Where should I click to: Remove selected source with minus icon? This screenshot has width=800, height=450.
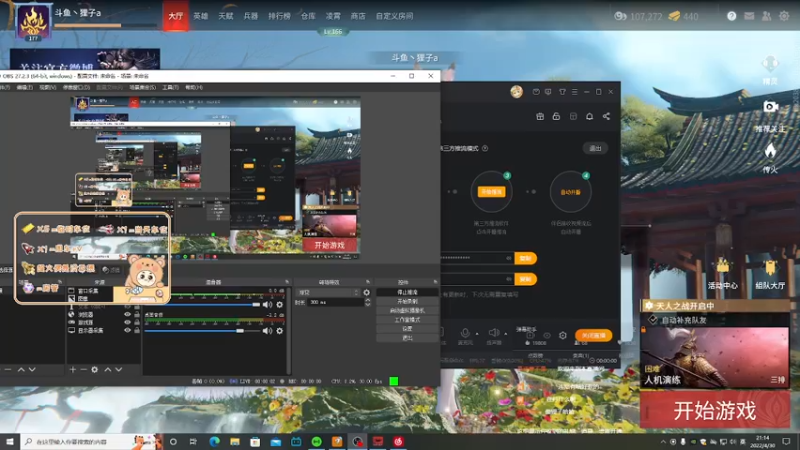(x=83, y=369)
